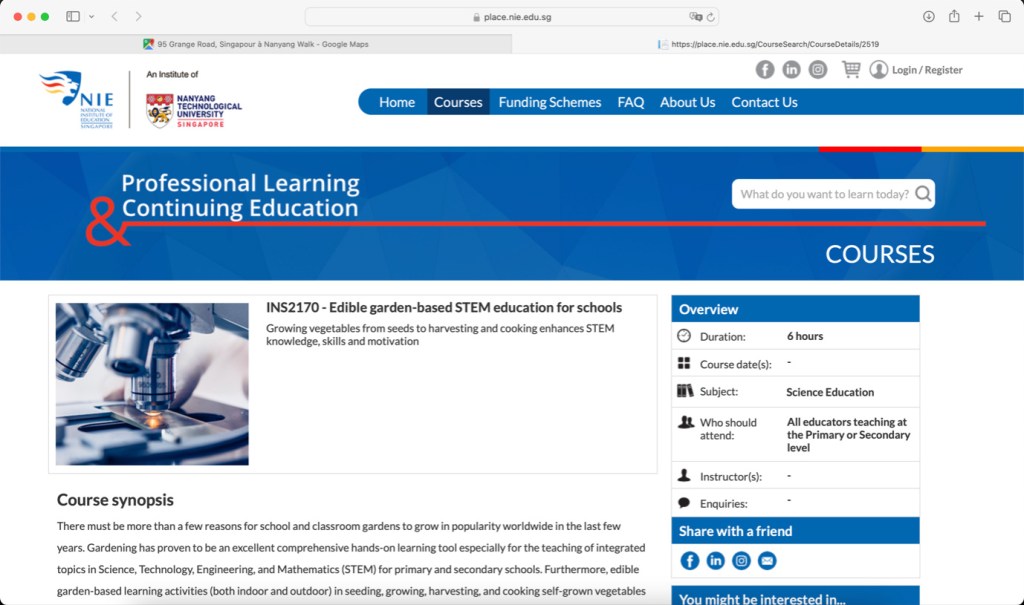Open the shopping cart icon
This screenshot has height=605, width=1024.
click(851, 69)
